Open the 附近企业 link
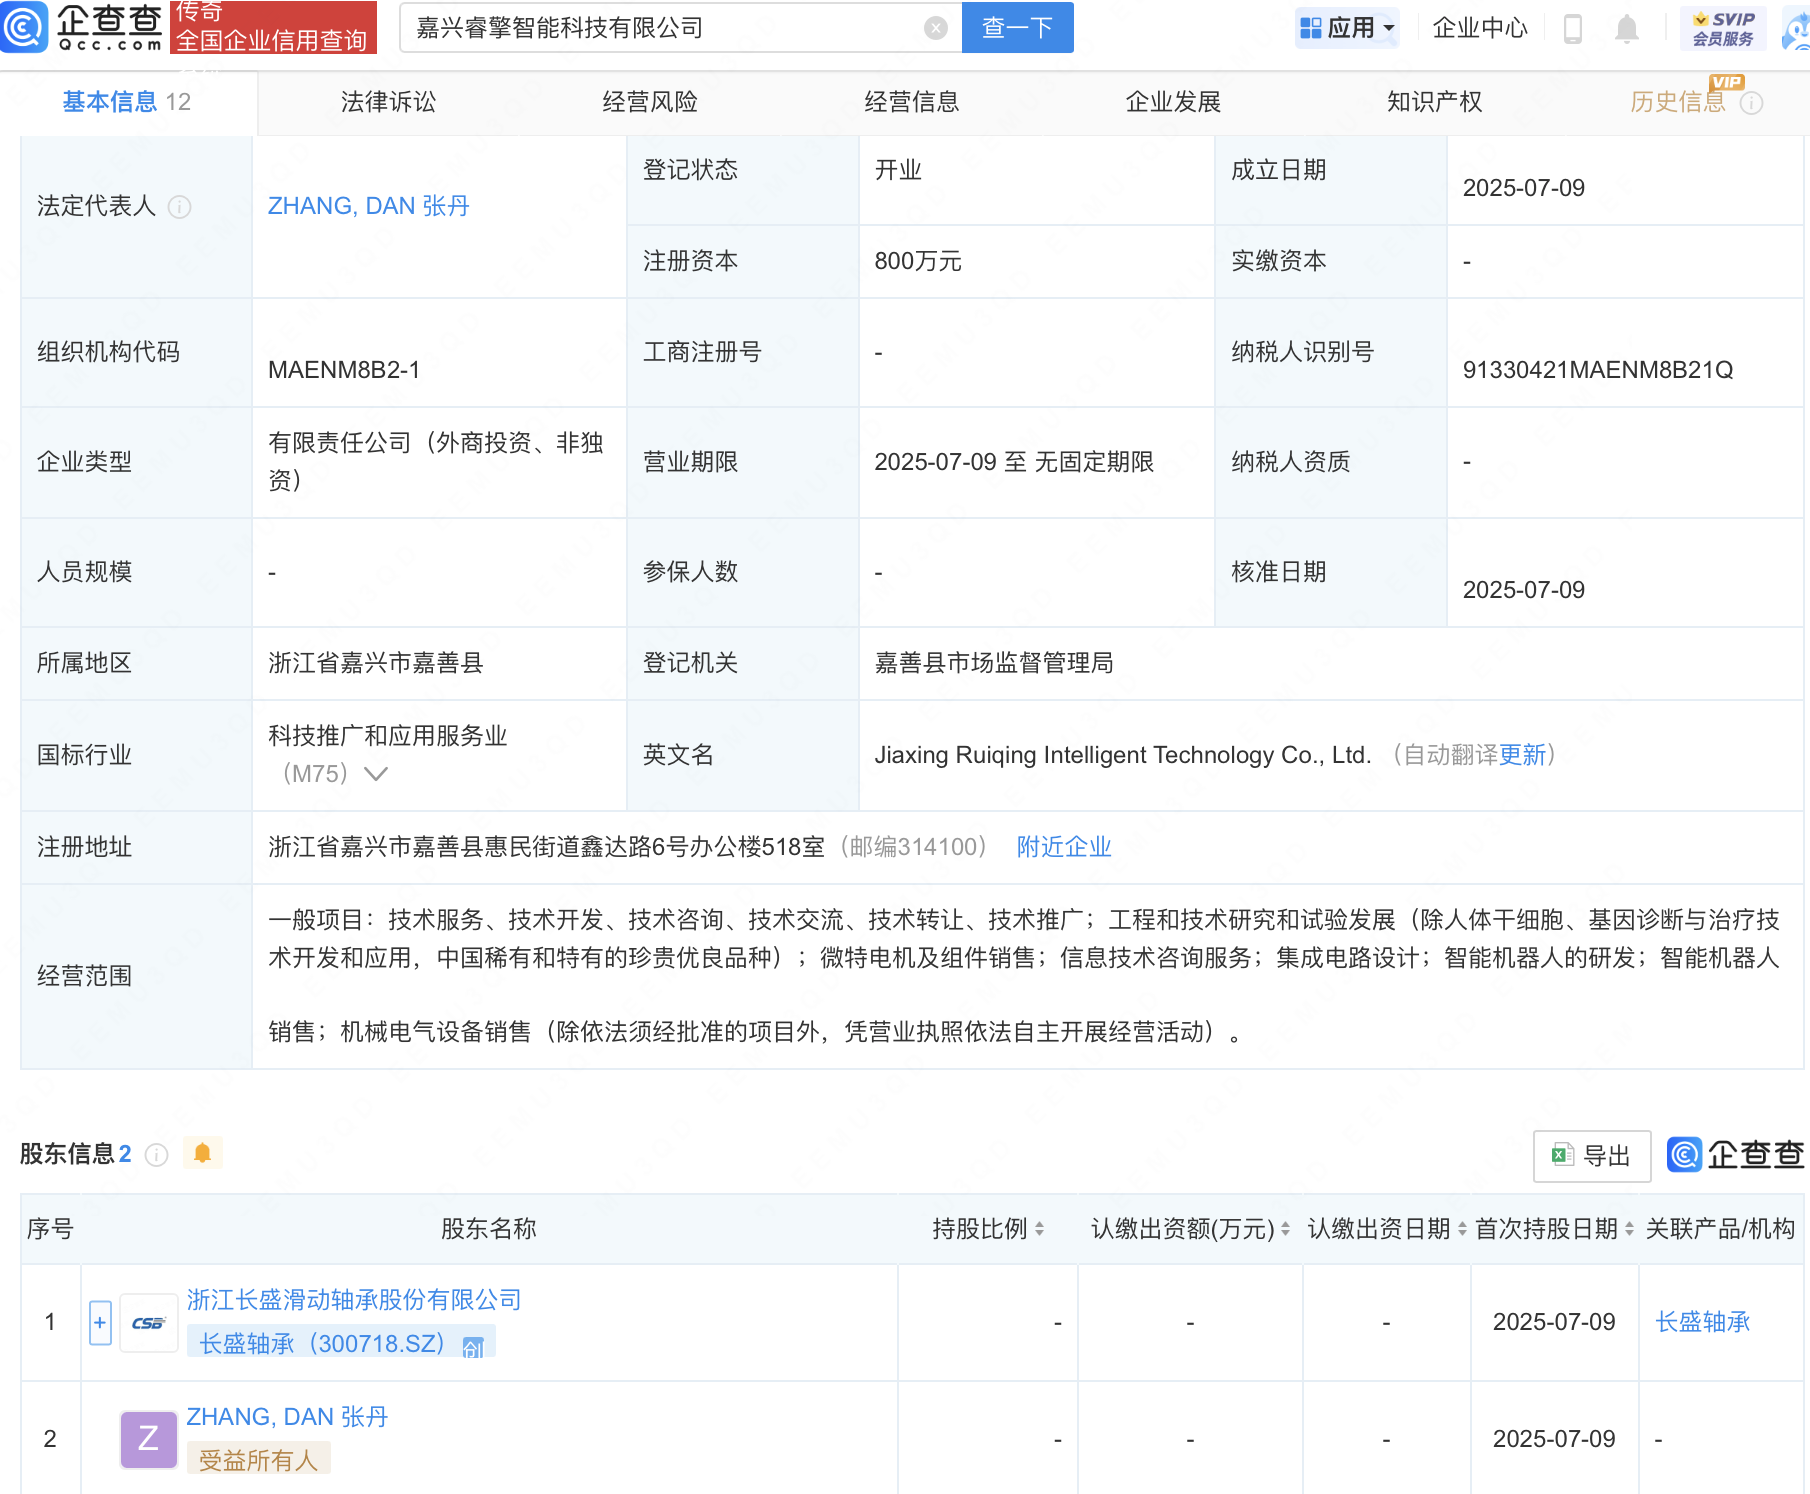This screenshot has height=1494, width=1810. (1064, 847)
